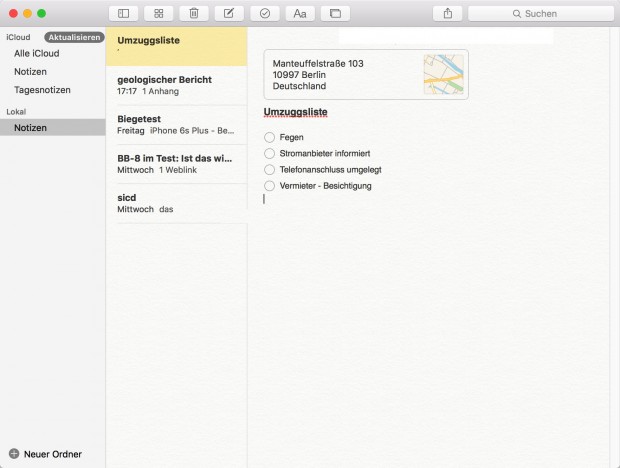Open the photo browser icon
The width and height of the screenshot is (620, 468).
[335, 13]
